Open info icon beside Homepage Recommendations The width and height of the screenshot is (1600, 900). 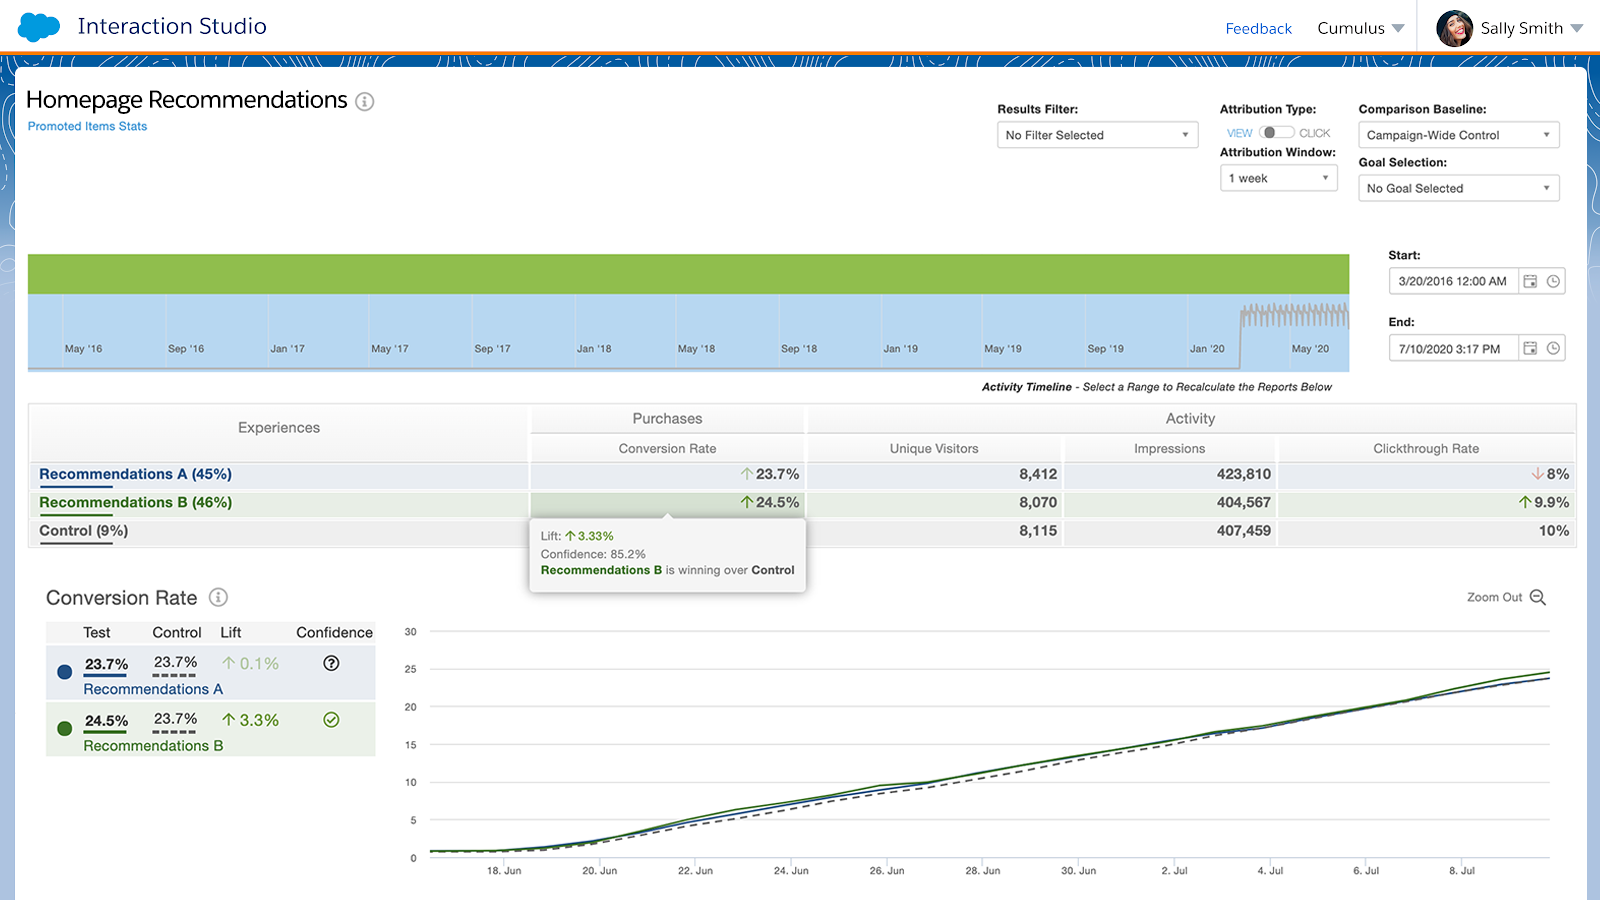[x=365, y=101]
